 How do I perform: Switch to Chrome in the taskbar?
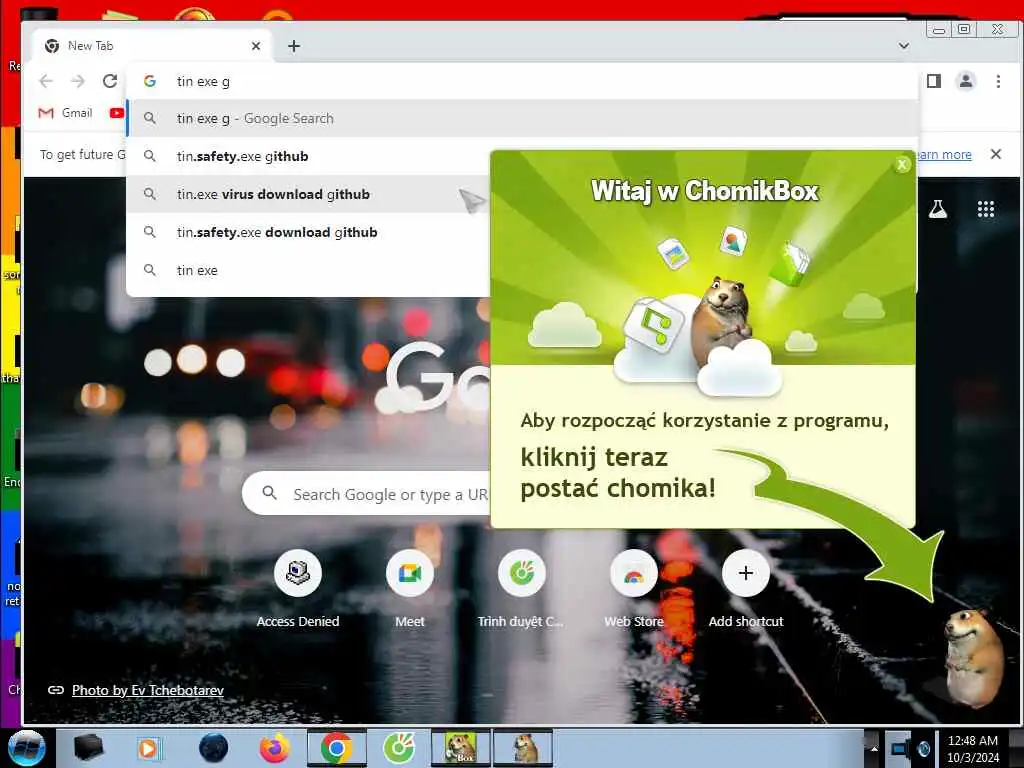336,748
